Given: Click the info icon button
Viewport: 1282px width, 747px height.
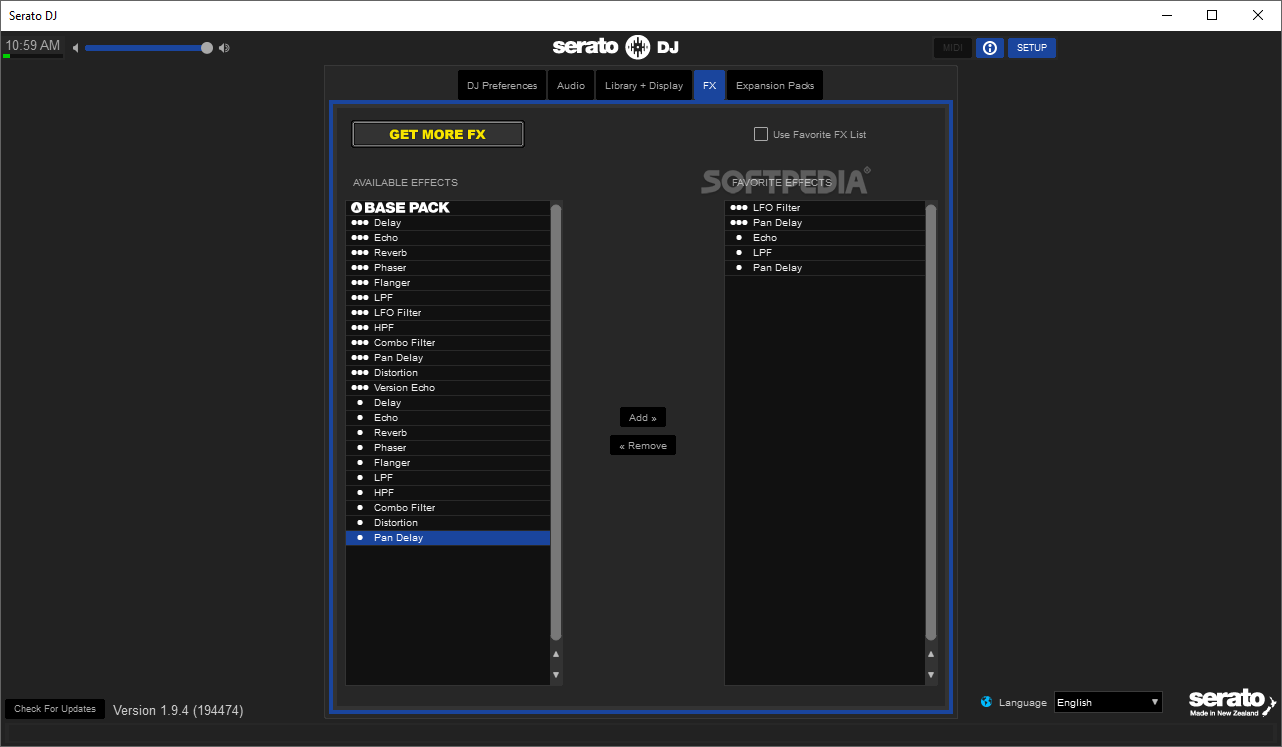Looking at the screenshot, I should tap(989, 48).
